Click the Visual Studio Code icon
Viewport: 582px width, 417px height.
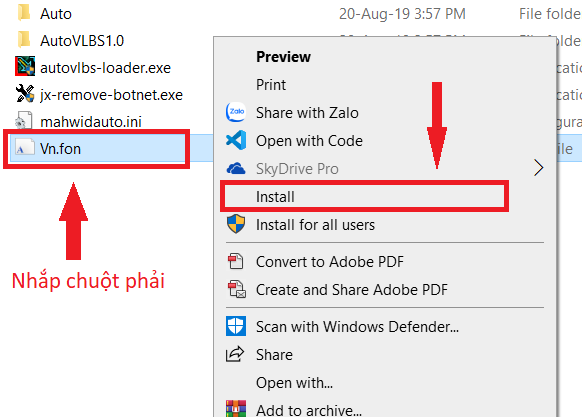click(x=236, y=140)
